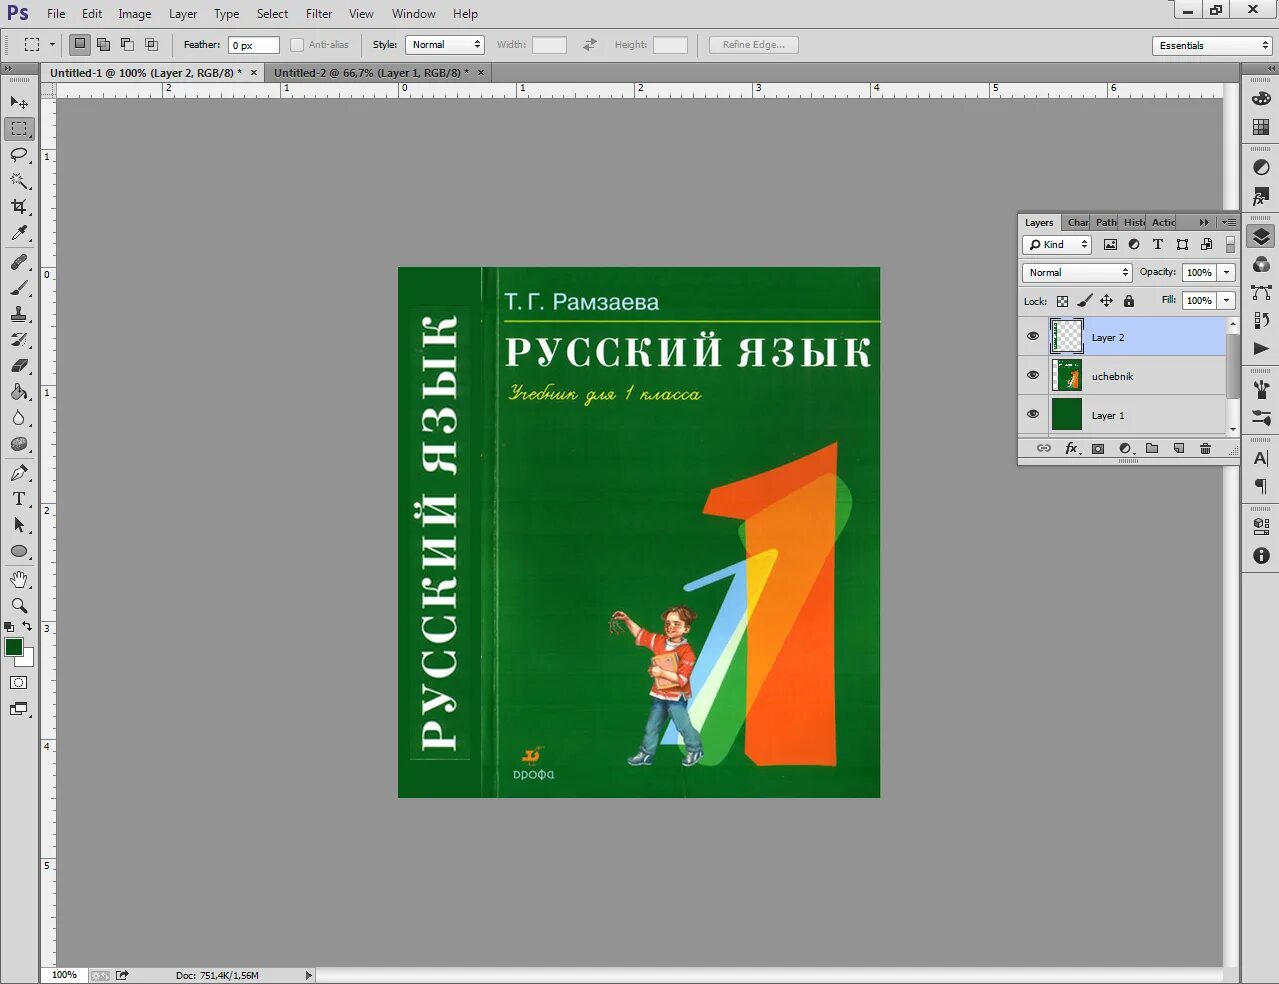Open the tool preset picker arrow
The width and height of the screenshot is (1279, 984).
tap(52, 45)
